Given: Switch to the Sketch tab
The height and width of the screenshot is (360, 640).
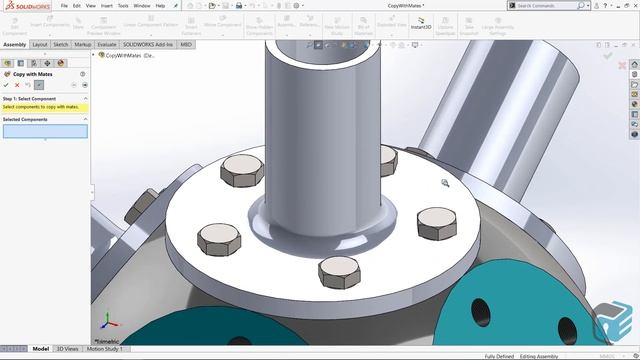Looking at the screenshot, I should tap(61, 44).
